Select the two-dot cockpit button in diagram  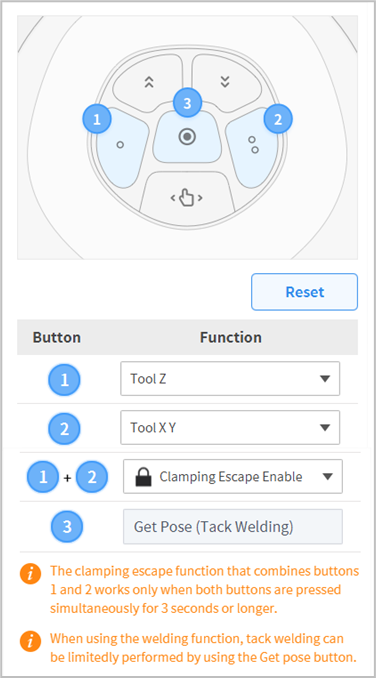[x=252, y=146]
